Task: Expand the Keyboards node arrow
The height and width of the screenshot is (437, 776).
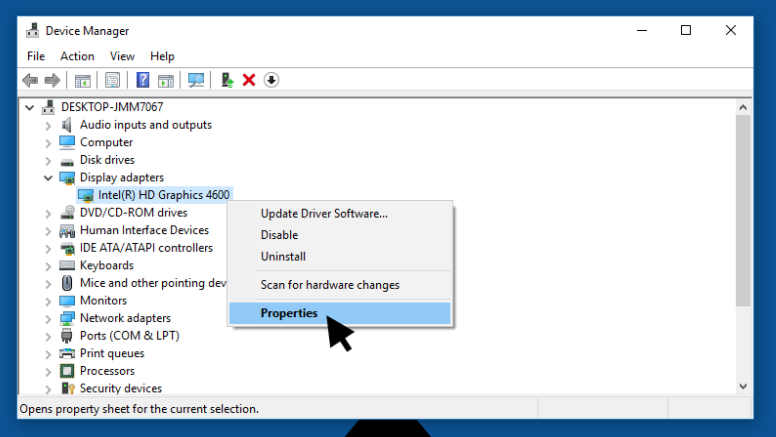Action: point(48,266)
